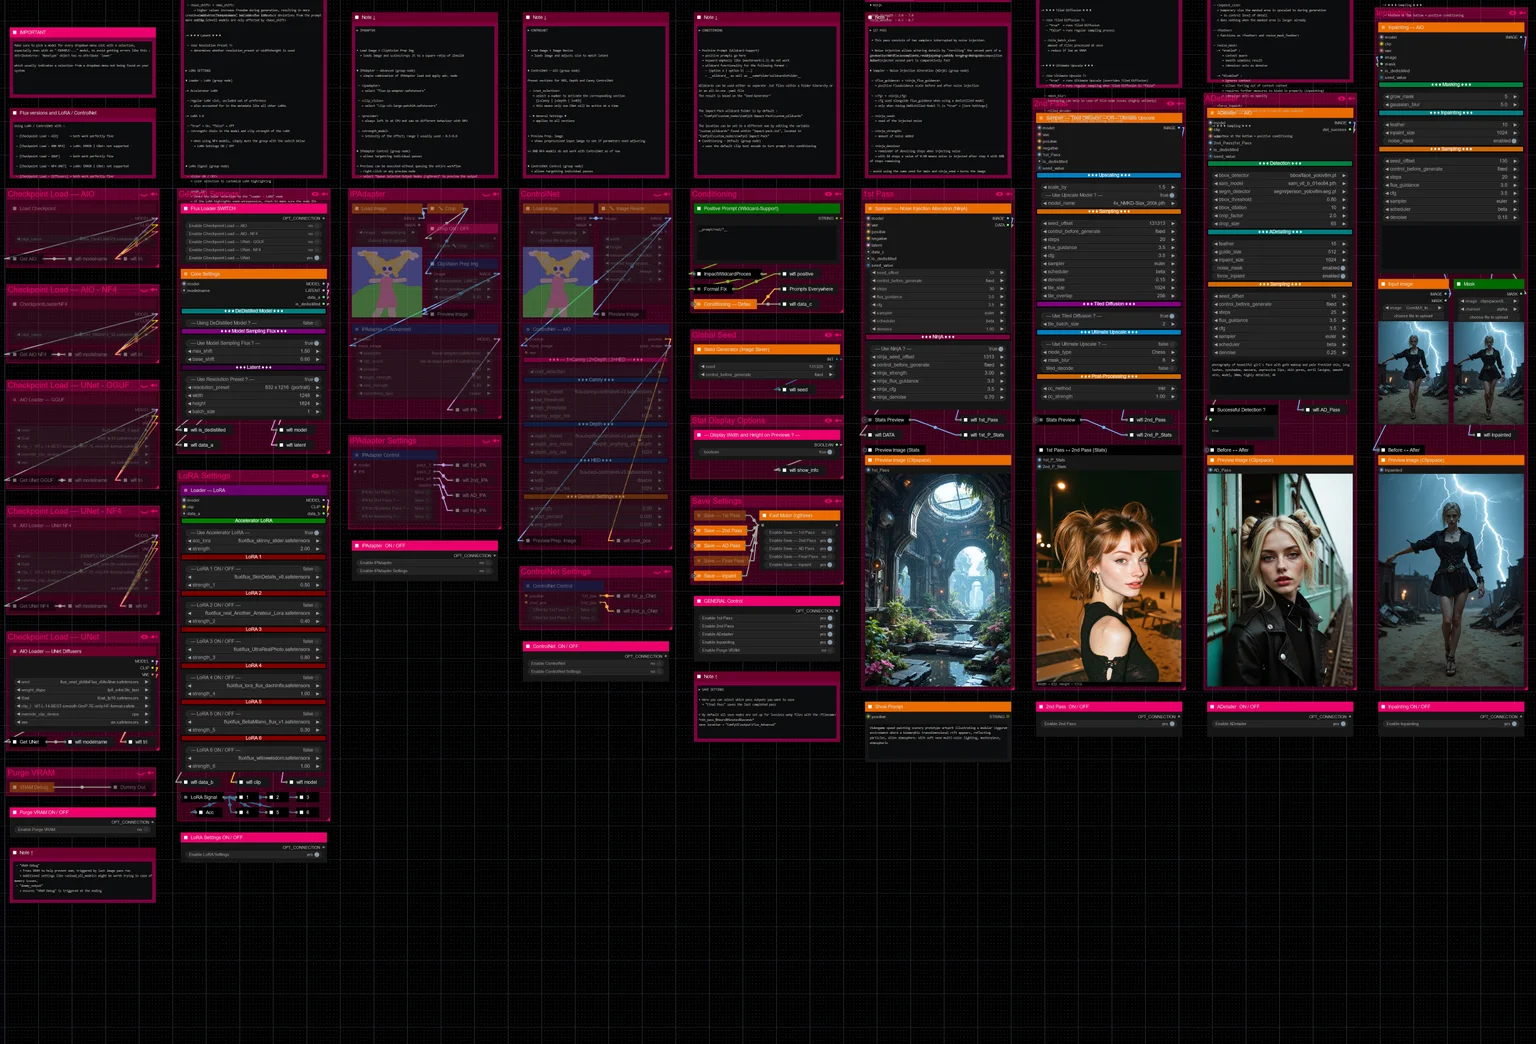
Task: Click the muted-state icon on Checkpoint Load — AIO group
Action: coord(144,194)
